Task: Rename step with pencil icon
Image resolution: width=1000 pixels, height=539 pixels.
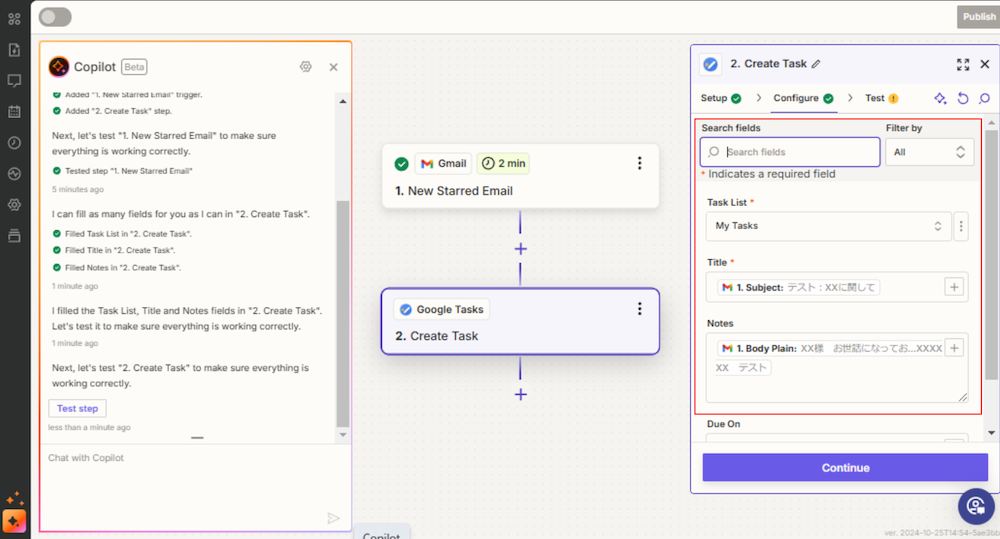Action: pos(816,64)
